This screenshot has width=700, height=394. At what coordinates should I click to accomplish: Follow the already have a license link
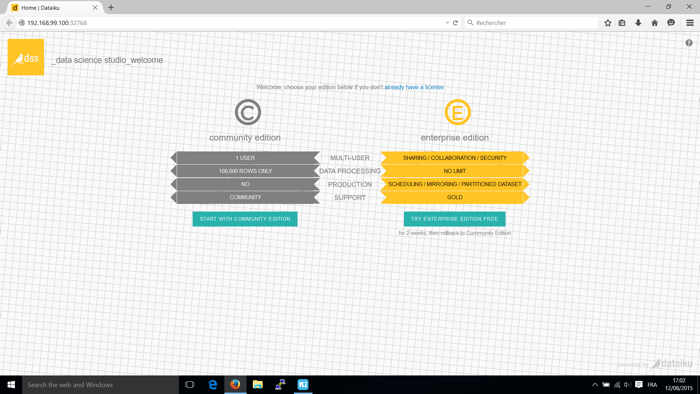pyautogui.click(x=414, y=87)
